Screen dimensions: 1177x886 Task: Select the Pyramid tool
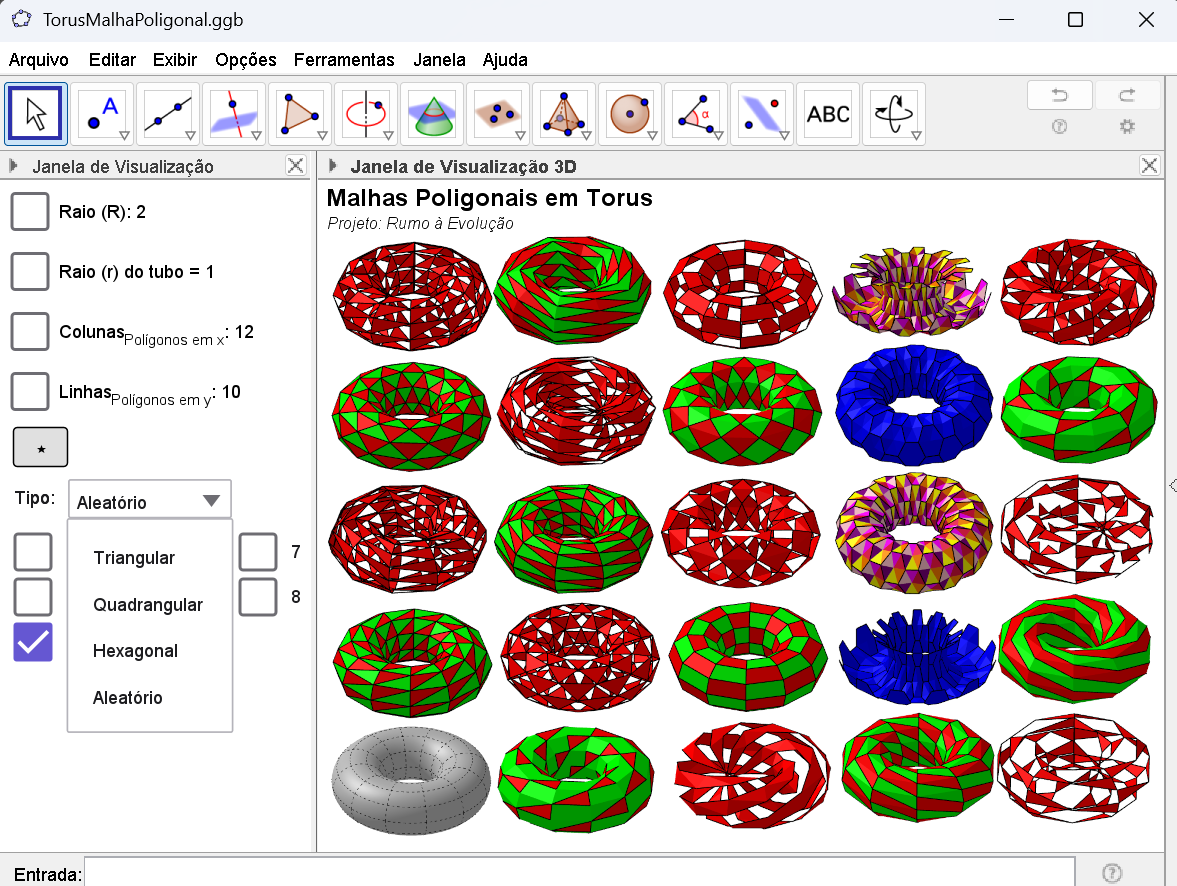(x=564, y=114)
